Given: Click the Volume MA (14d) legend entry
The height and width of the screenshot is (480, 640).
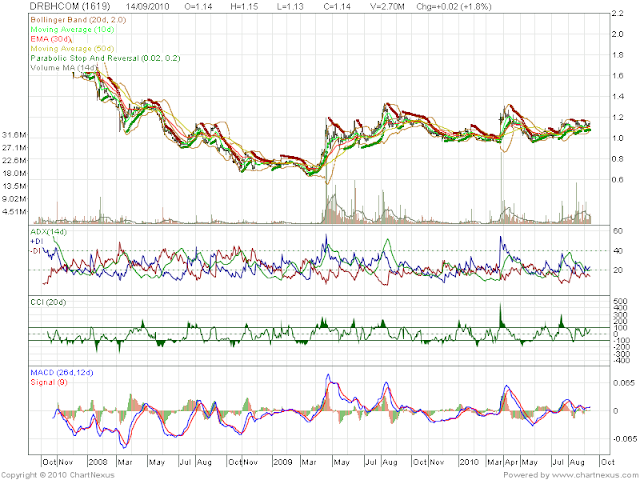Looking at the screenshot, I should point(64,67).
